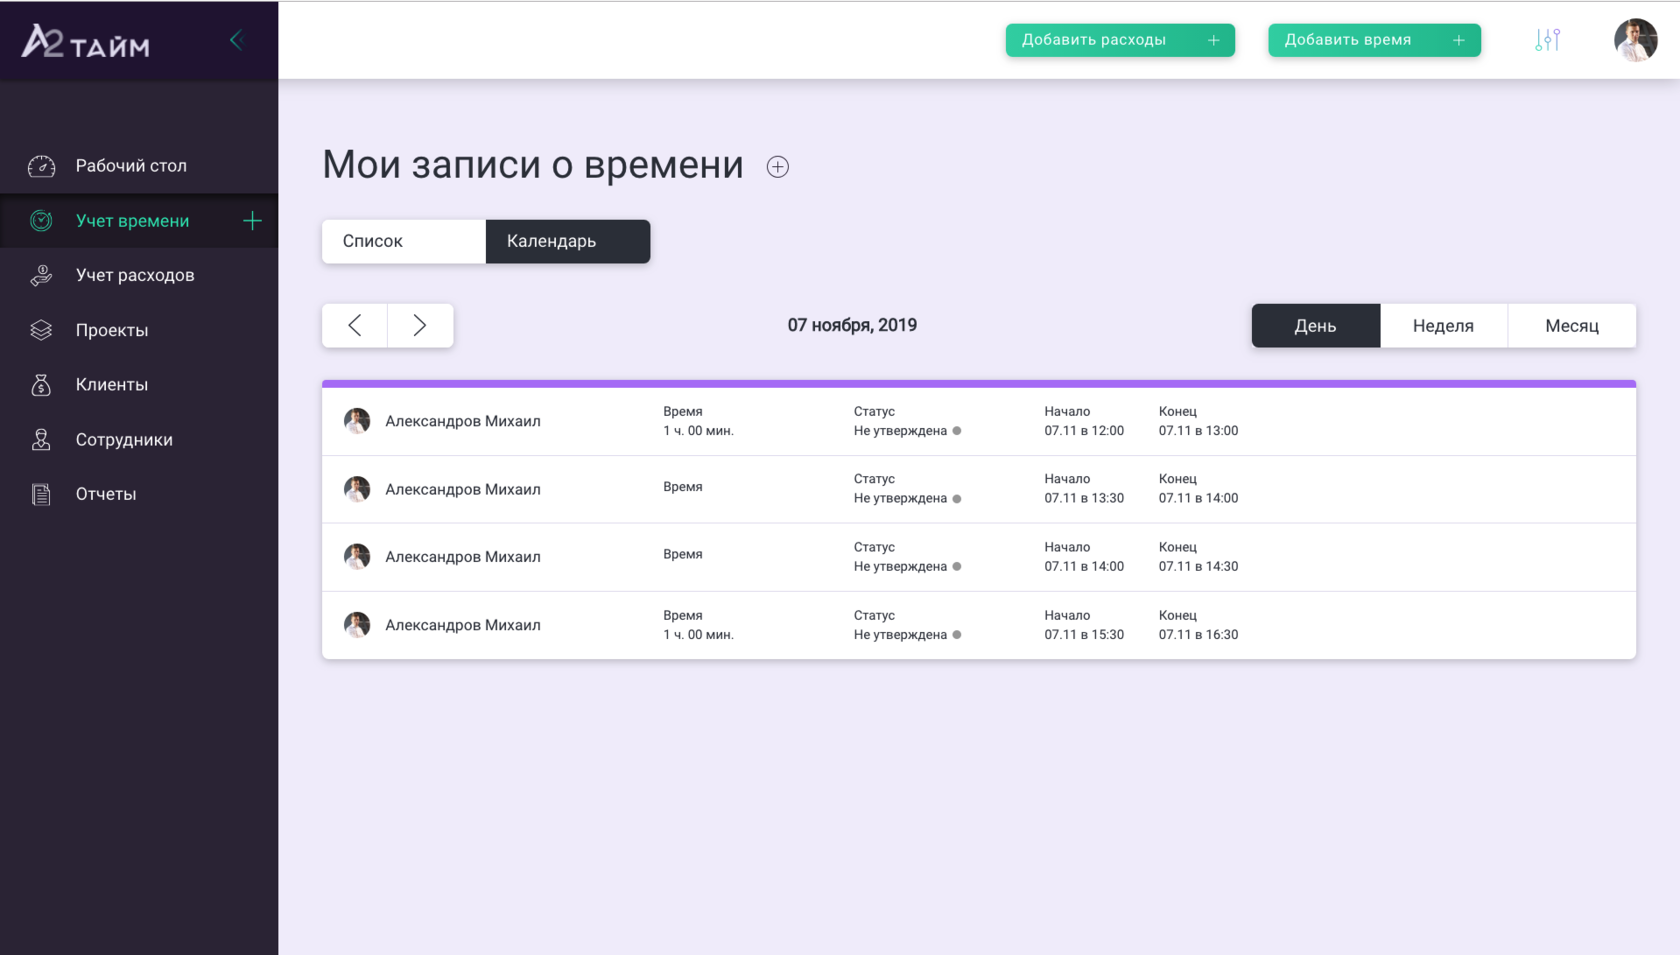1680x955 pixels.
Task: Open the entry starting 07.11 в 12:00
Action: [979, 421]
